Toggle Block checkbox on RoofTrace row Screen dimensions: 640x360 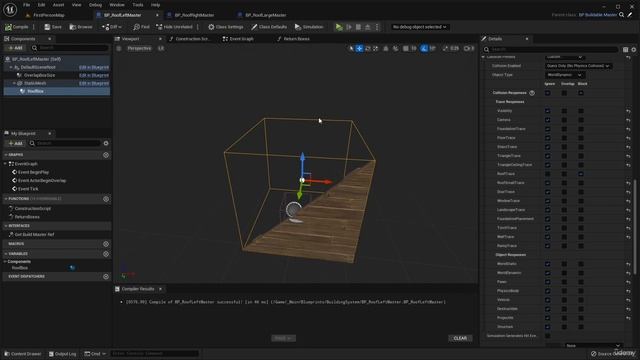pos(581,174)
